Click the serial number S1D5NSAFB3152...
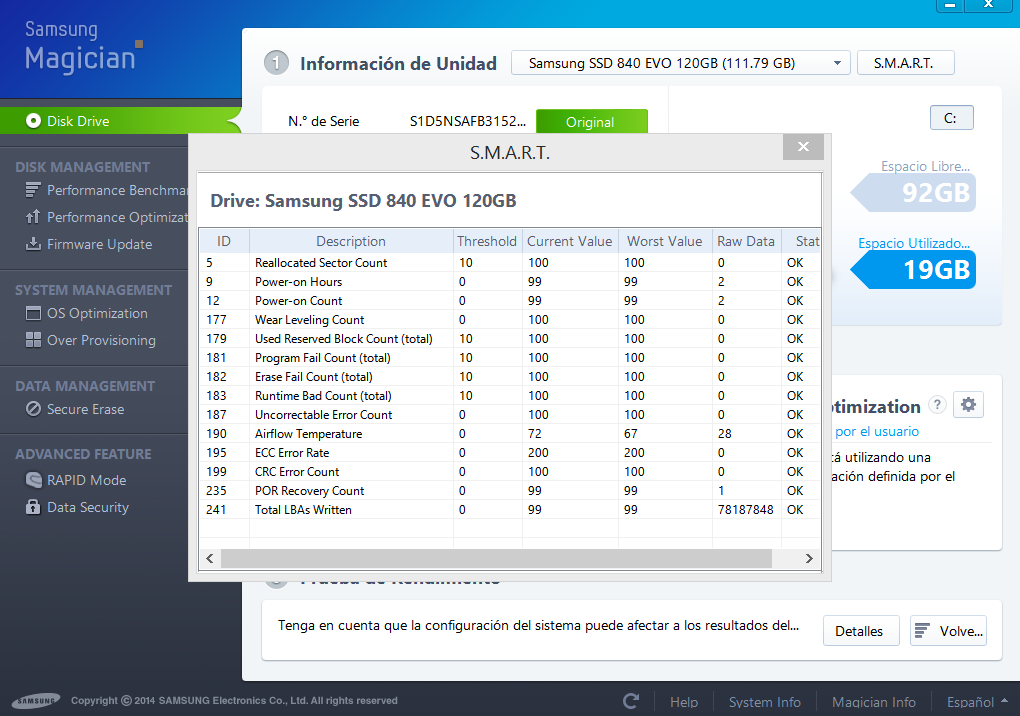Screen dimensions: 1020x716 (468, 121)
